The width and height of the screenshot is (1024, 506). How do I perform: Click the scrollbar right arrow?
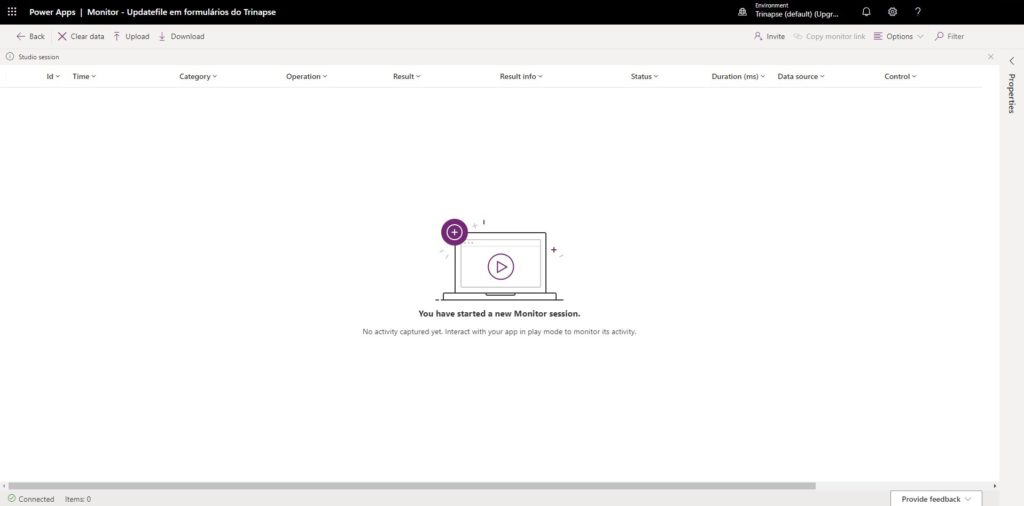point(995,486)
